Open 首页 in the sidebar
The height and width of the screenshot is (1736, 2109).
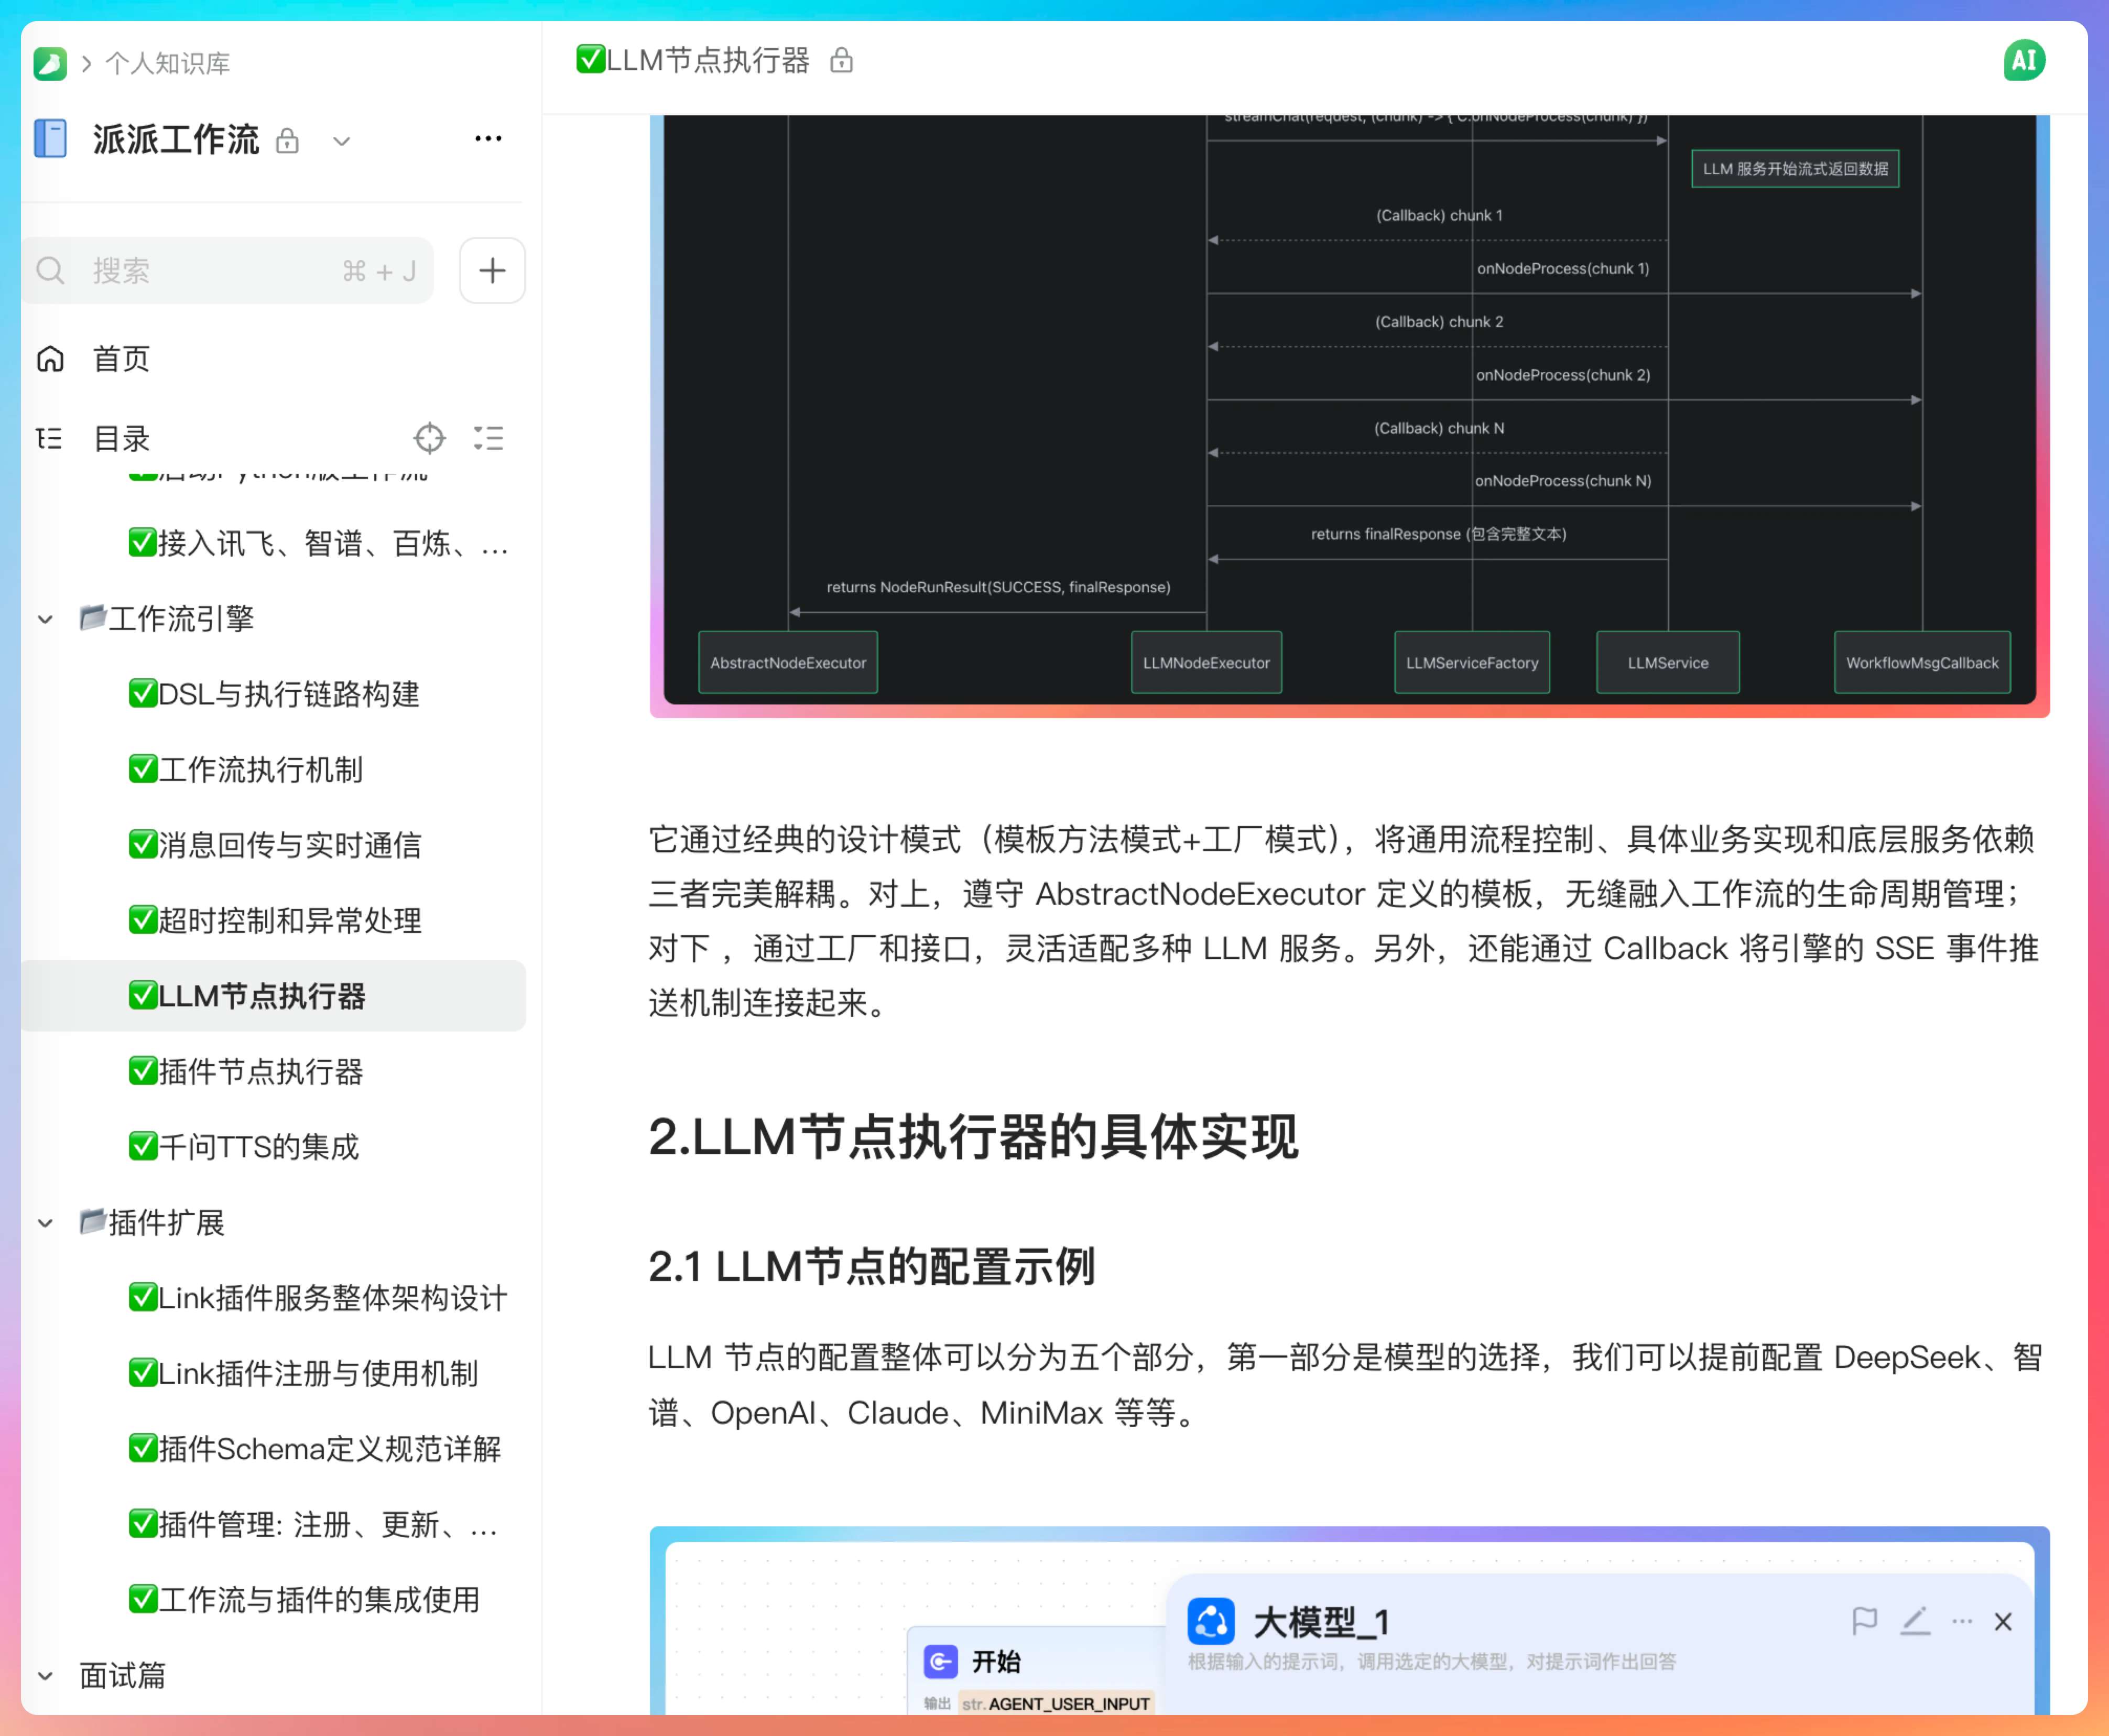pos(121,359)
